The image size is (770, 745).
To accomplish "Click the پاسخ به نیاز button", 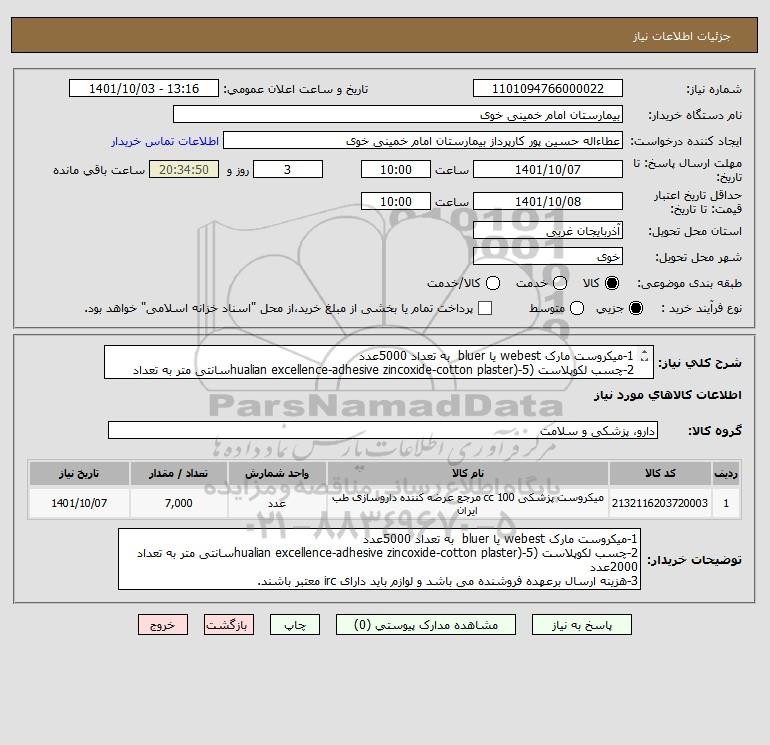I will tap(582, 625).
